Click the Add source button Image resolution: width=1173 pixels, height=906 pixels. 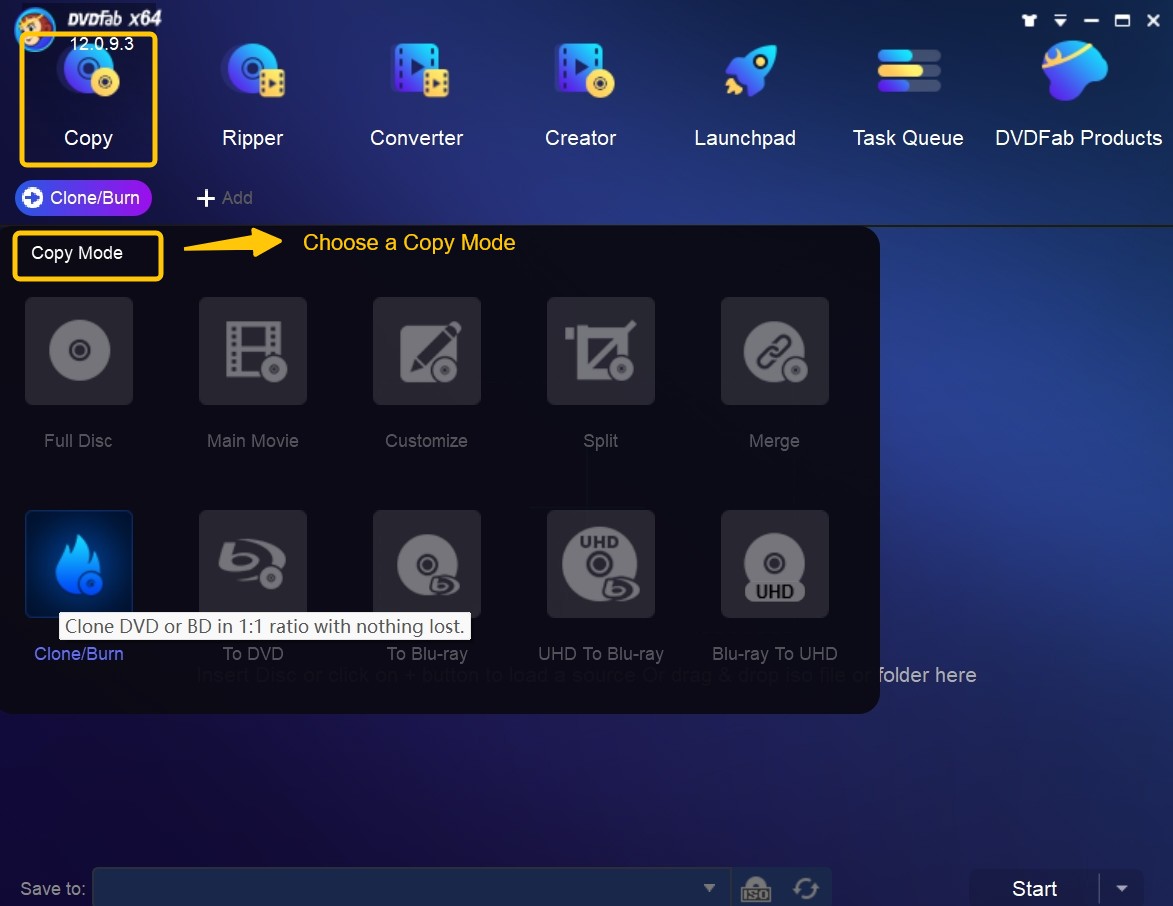coord(224,198)
